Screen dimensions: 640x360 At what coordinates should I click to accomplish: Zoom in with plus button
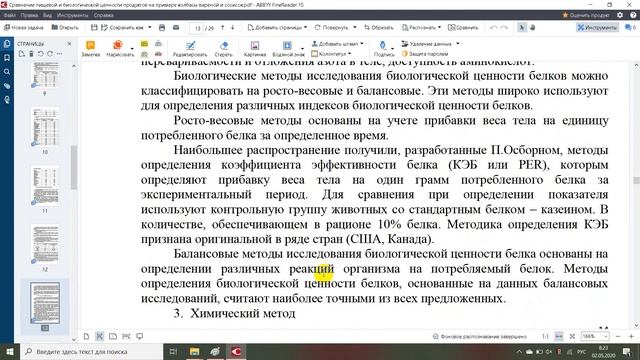631,336
